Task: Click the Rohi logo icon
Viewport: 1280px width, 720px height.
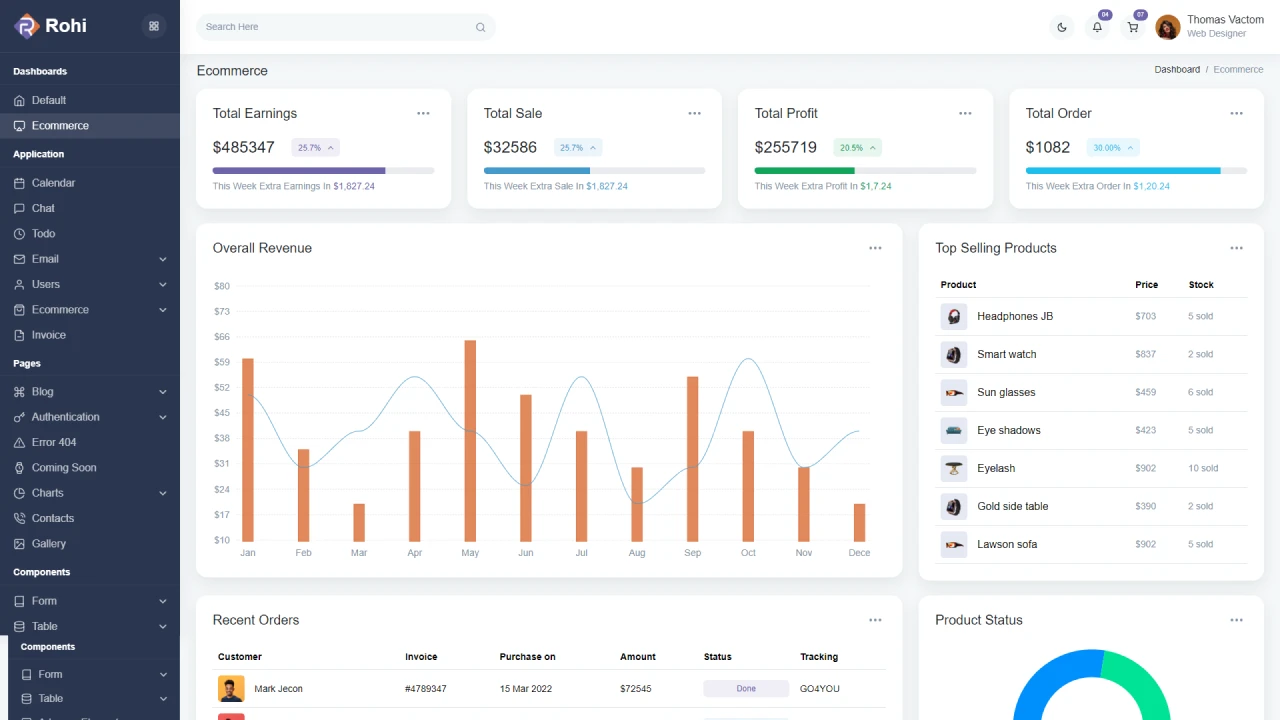Action: (x=27, y=26)
